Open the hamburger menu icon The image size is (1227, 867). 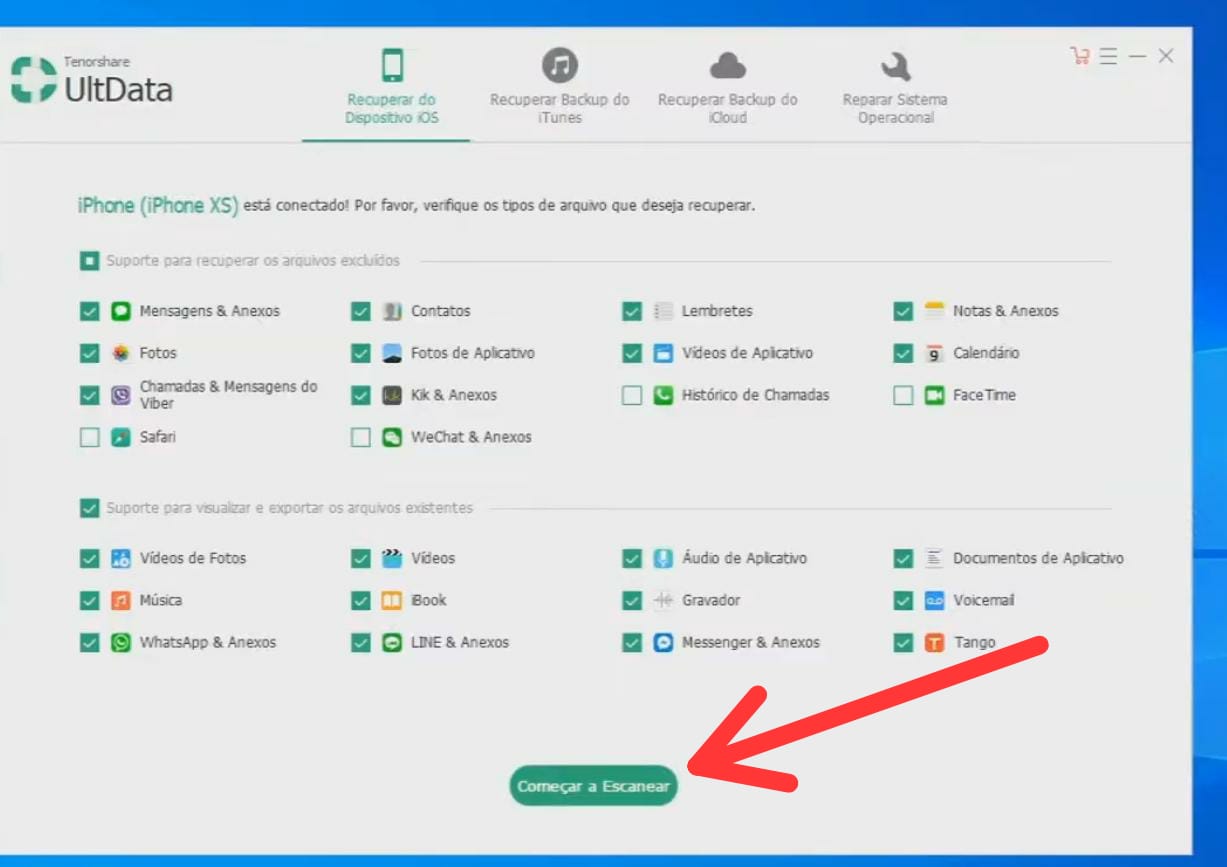(1108, 57)
